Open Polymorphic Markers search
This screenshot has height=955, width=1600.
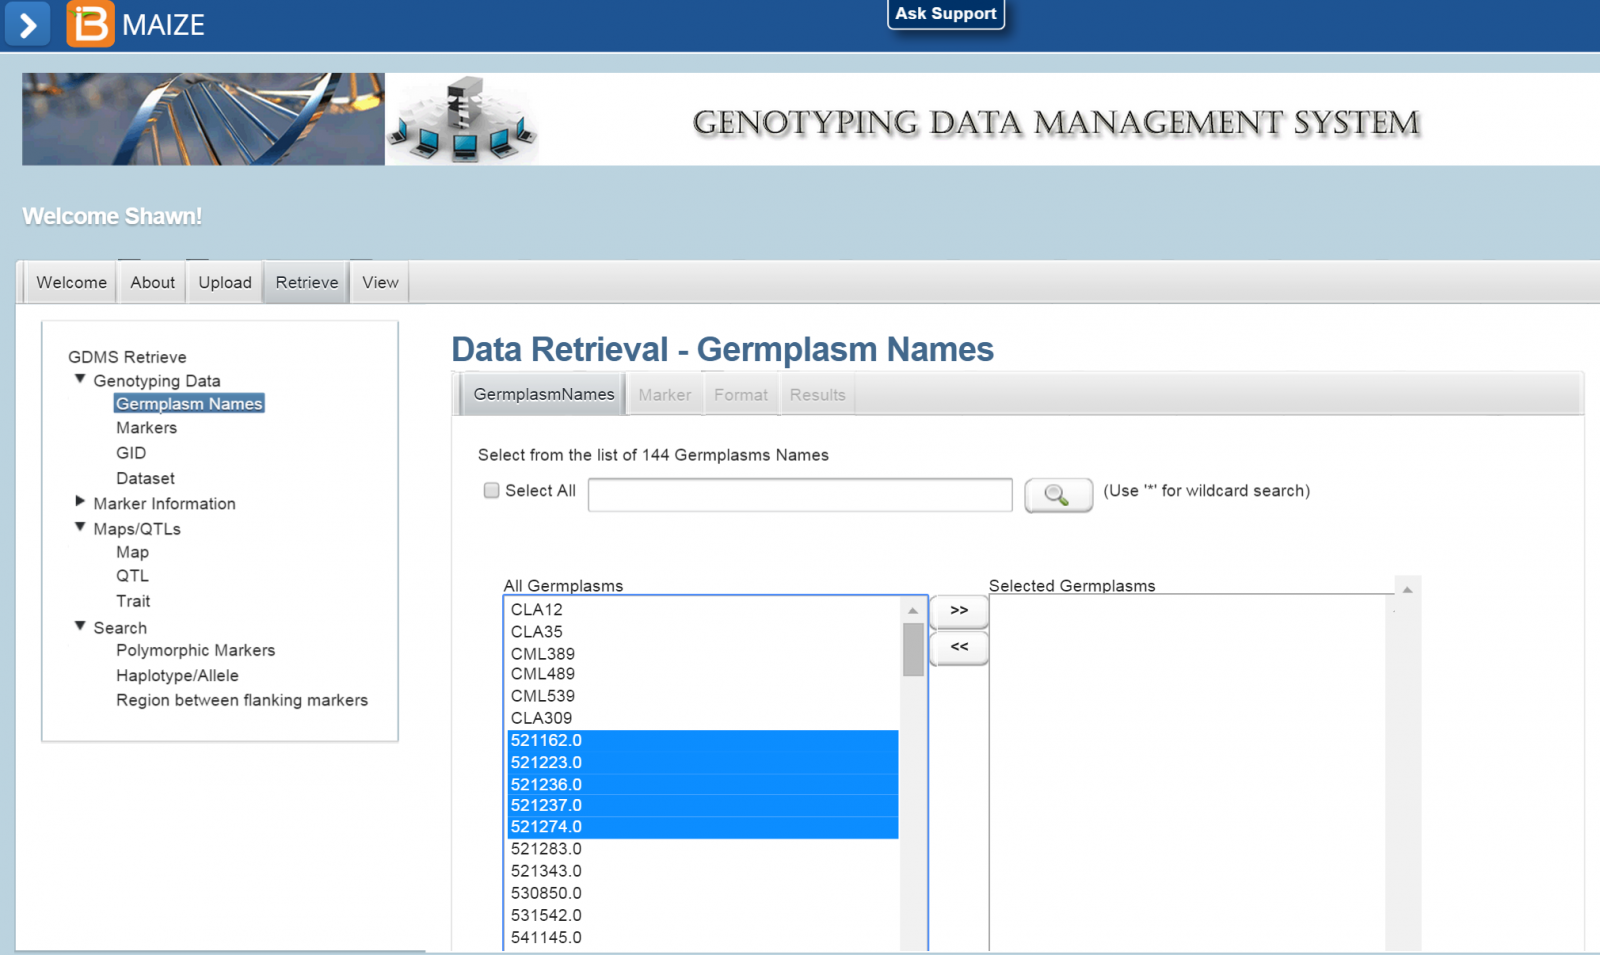point(195,651)
